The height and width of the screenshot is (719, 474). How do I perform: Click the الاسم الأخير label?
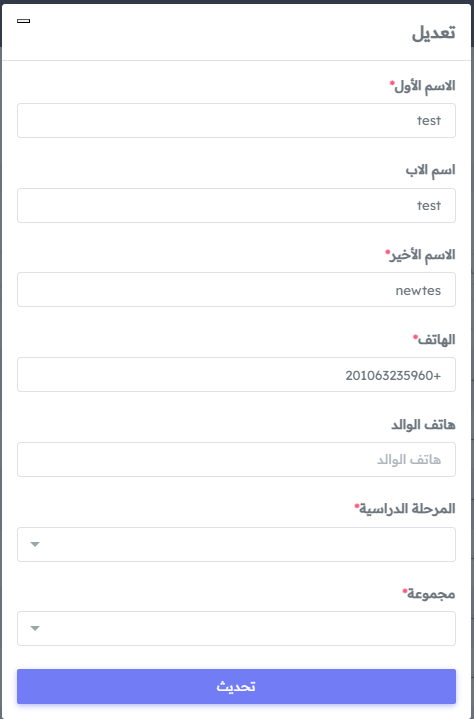(423, 255)
